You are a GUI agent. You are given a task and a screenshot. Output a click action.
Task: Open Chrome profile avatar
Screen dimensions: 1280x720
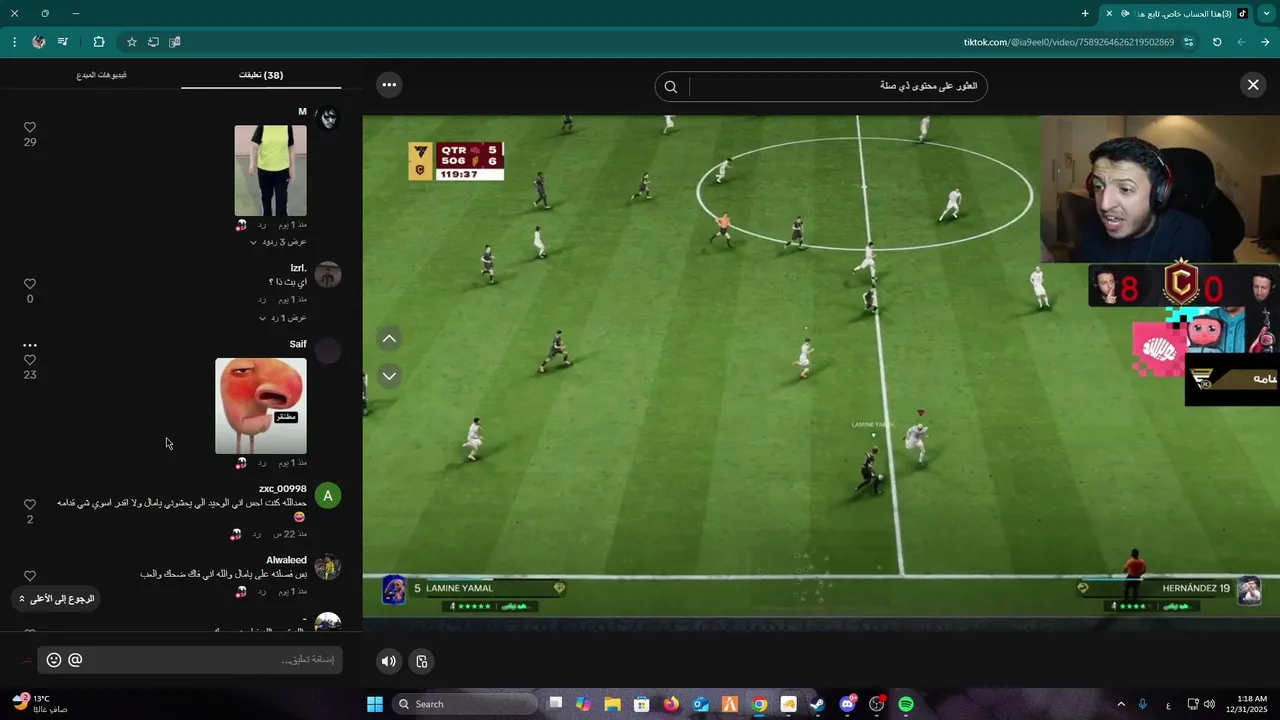[x=38, y=42]
